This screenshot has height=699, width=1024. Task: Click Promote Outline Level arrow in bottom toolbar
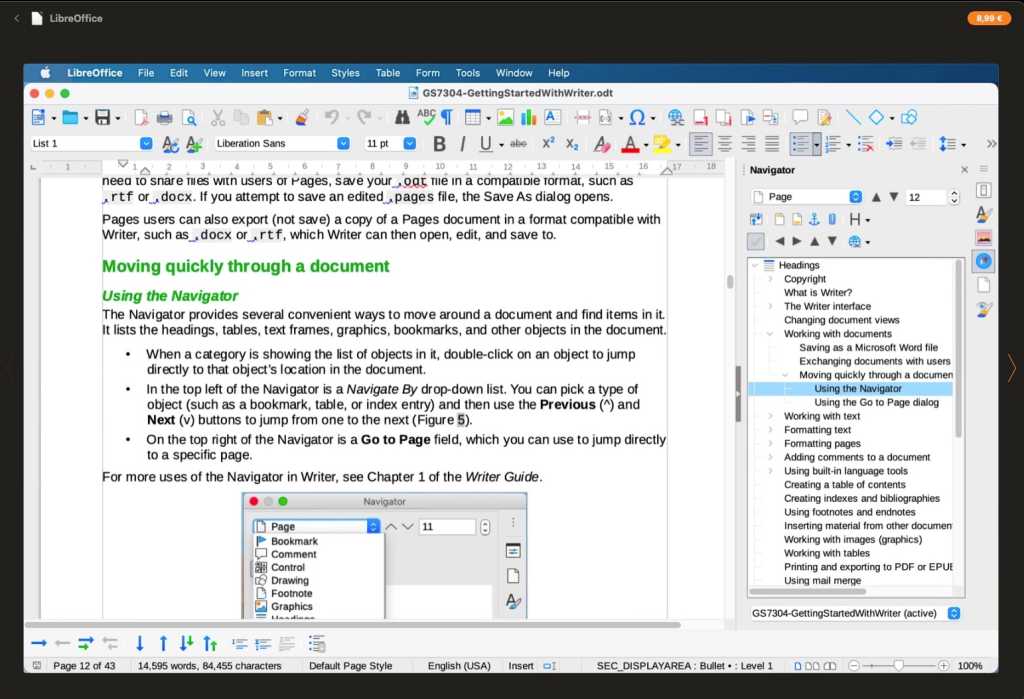tap(62, 644)
